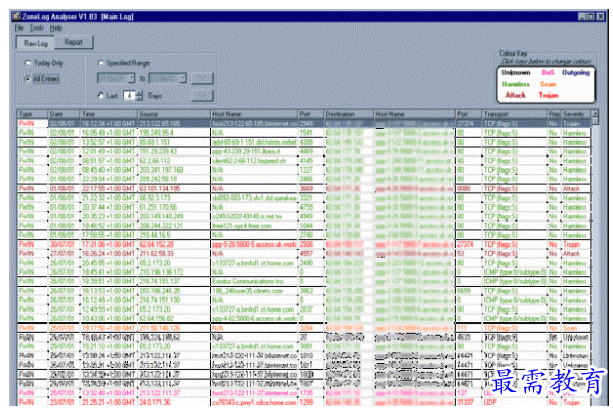The height and width of the screenshot is (413, 613).
Task: Open the Tools menu
Action: tap(37, 28)
